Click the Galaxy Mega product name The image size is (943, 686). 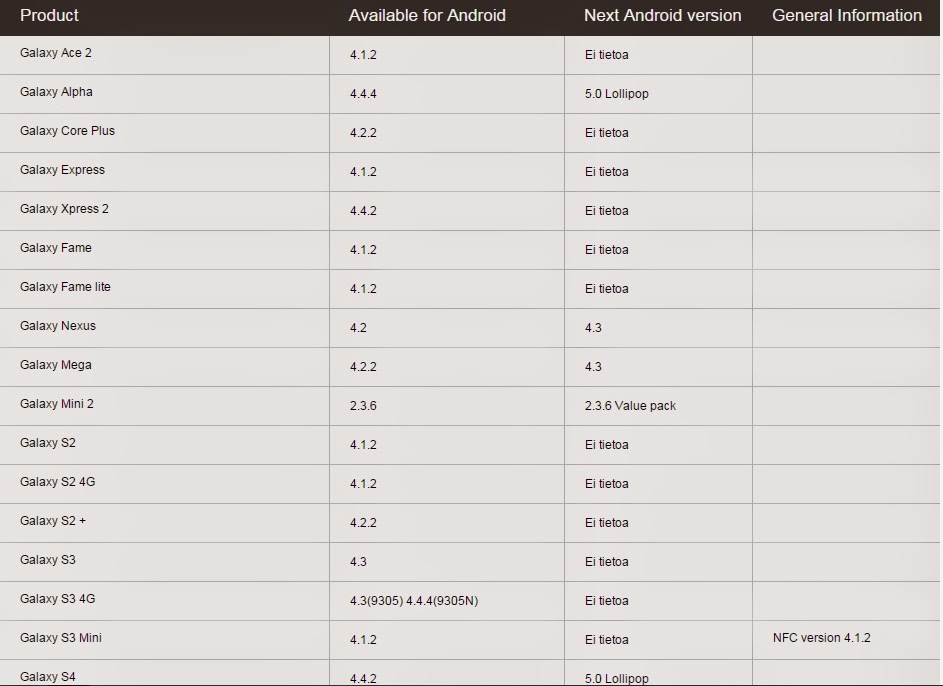[56, 365]
